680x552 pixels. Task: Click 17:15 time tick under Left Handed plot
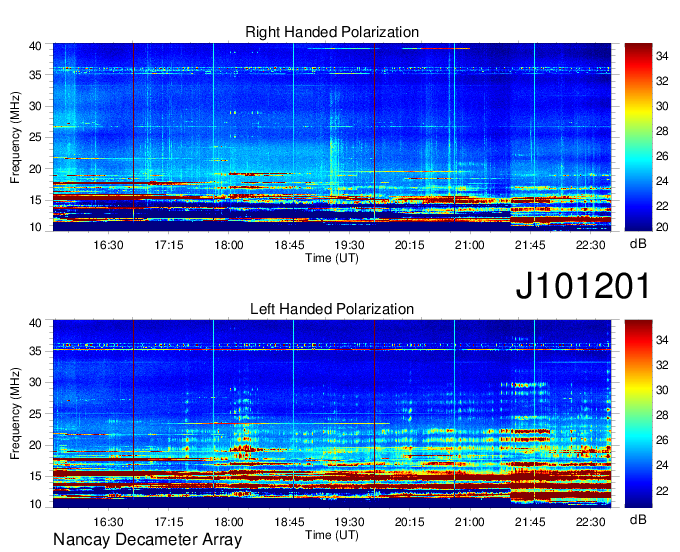pos(169,522)
